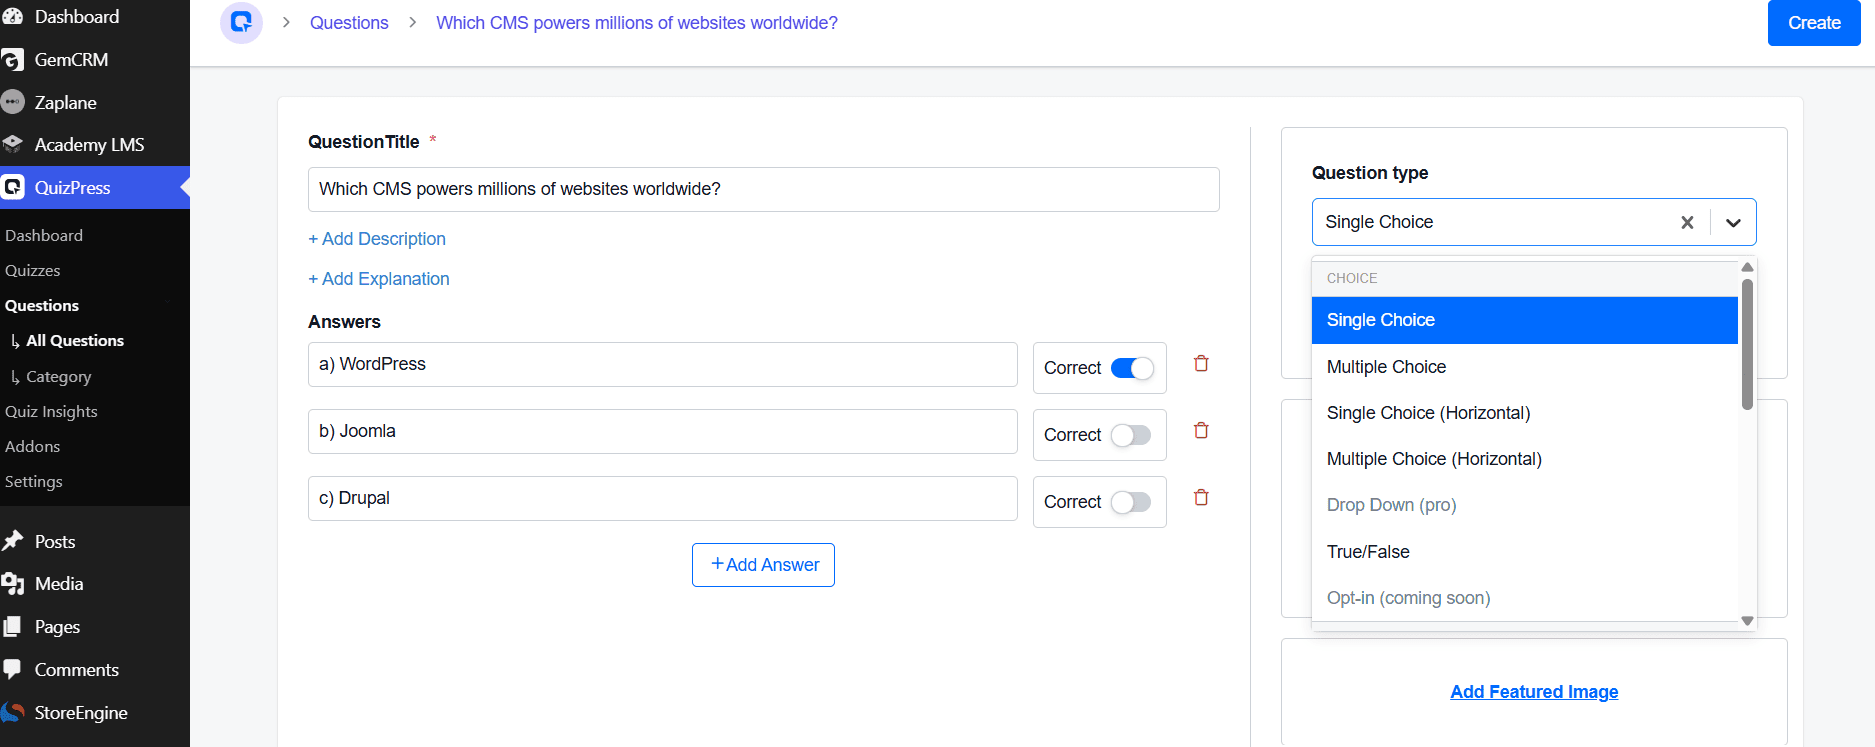Select True/False question type
Viewport: 1875px width, 747px height.
point(1525,552)
